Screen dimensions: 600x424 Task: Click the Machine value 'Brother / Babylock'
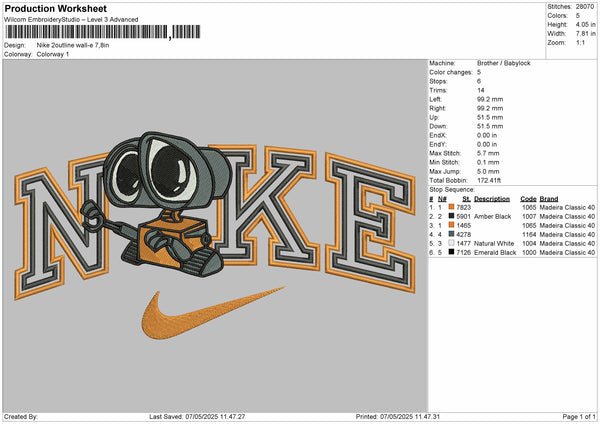[504, 63]
